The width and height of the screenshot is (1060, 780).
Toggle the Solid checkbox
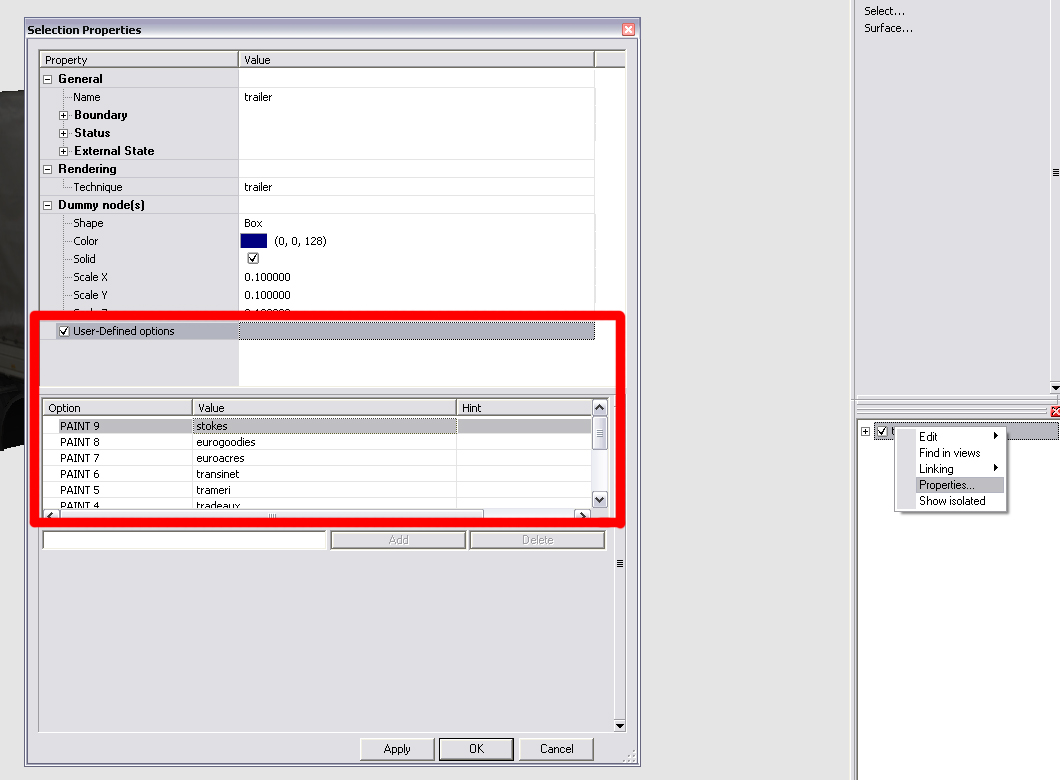[253, 259]
